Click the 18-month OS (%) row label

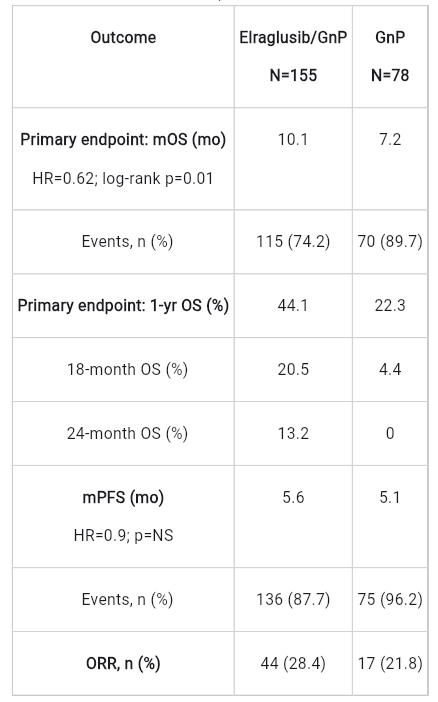coord(127,369)
